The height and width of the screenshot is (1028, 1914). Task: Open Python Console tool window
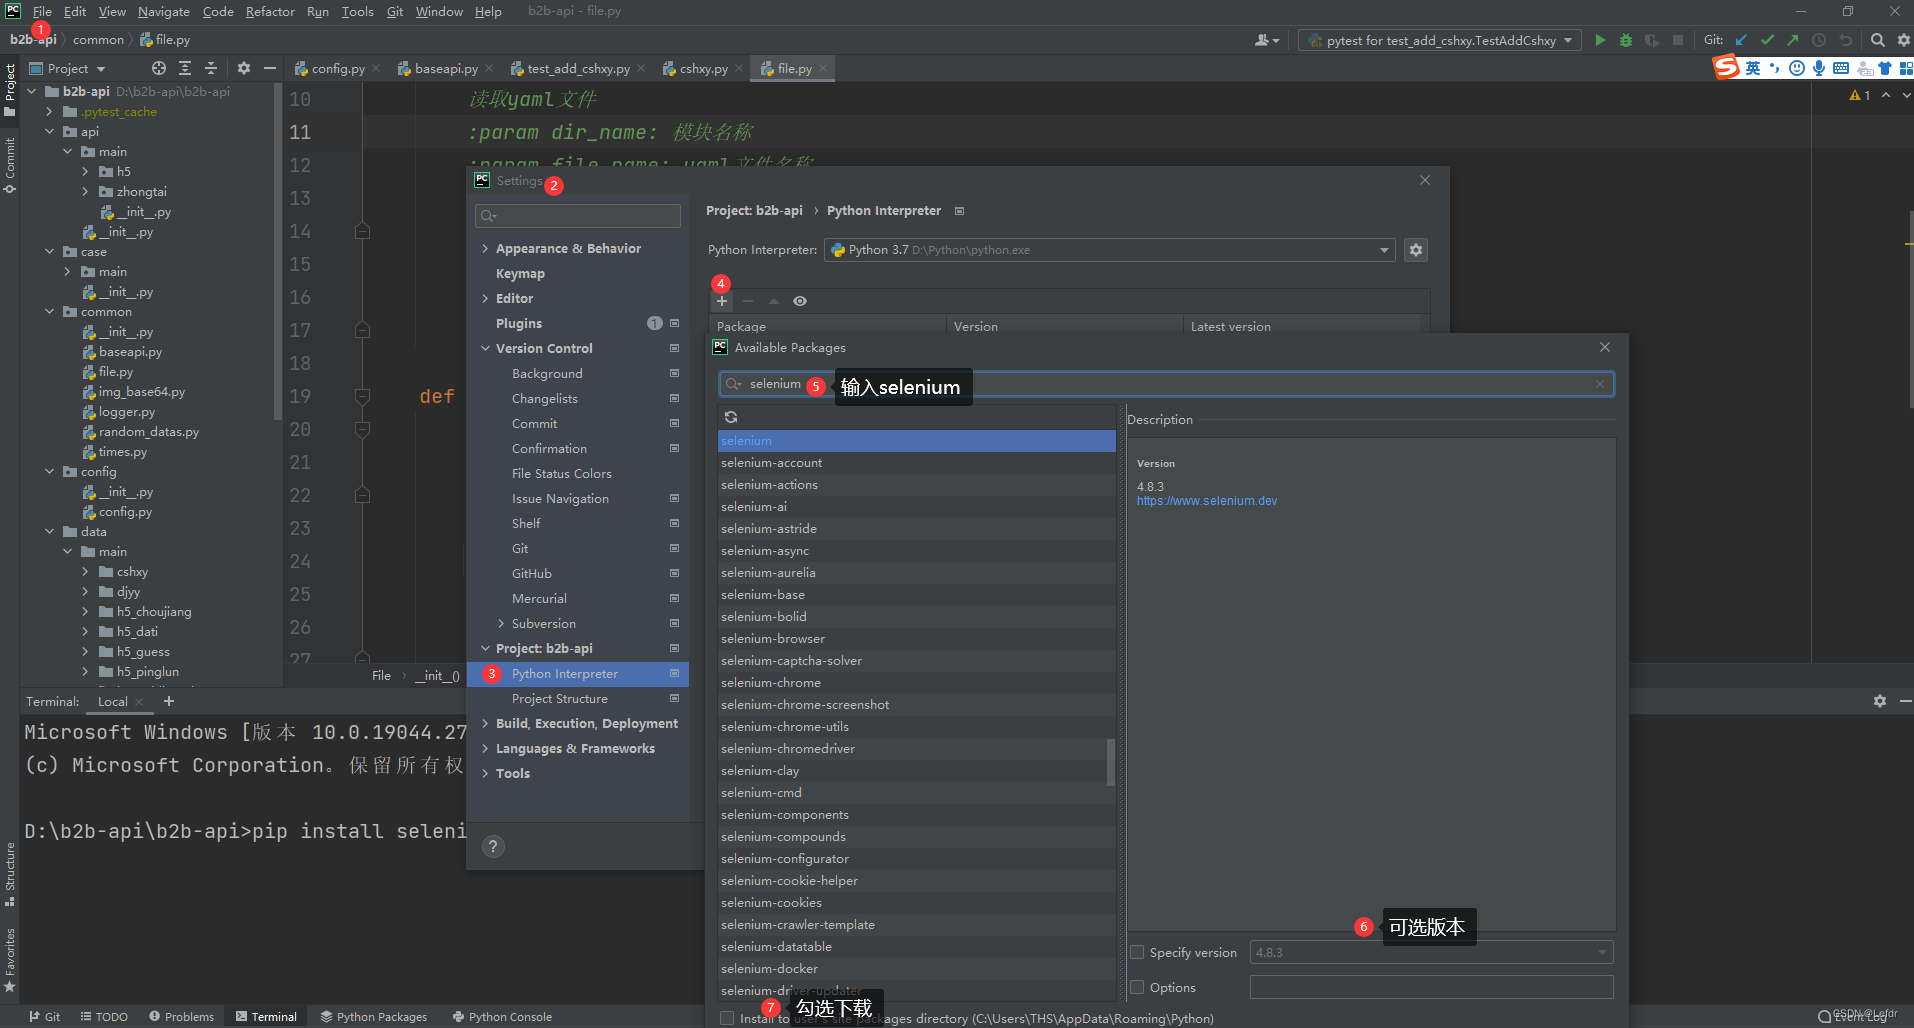coord(502,1016)
